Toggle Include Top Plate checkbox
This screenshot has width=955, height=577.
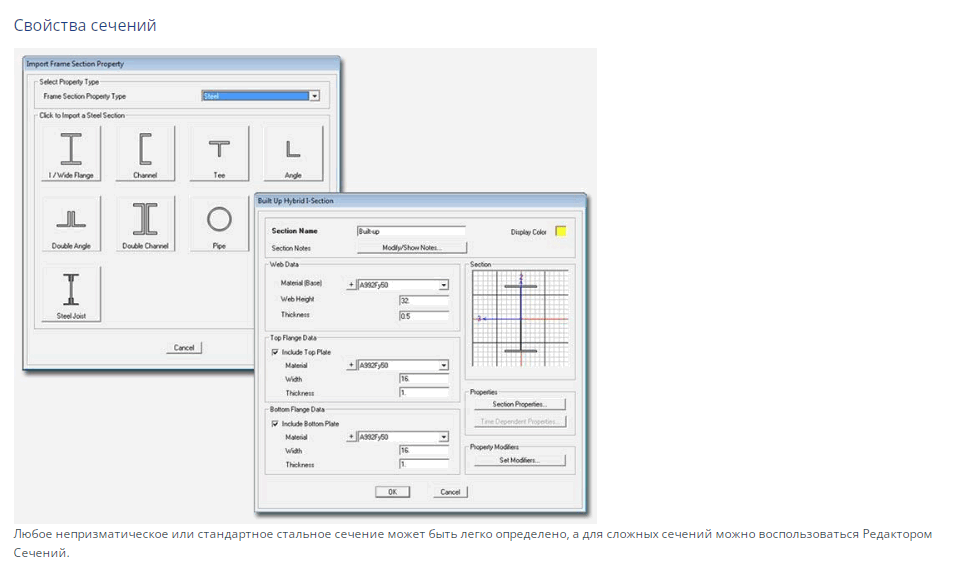(x=275, y=352)
